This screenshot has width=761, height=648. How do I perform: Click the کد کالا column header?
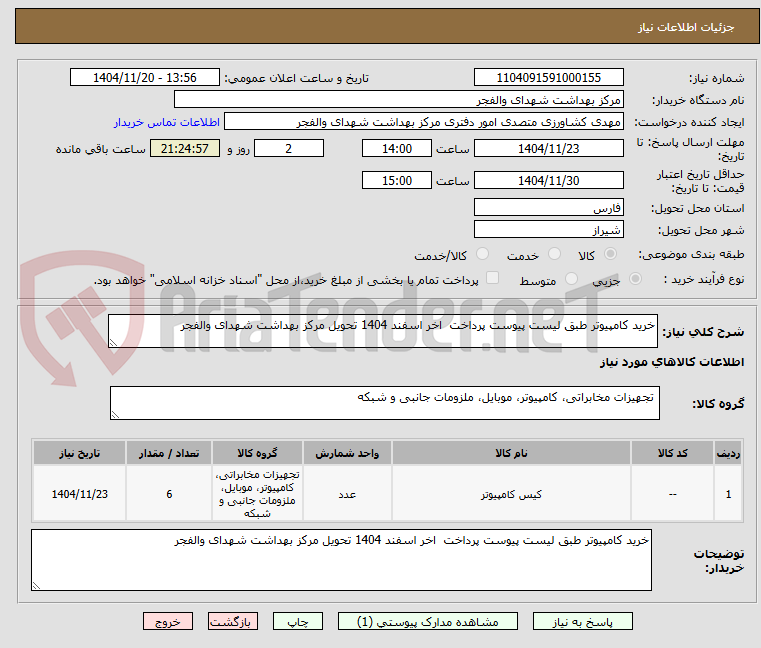click(x=672, y=453)
